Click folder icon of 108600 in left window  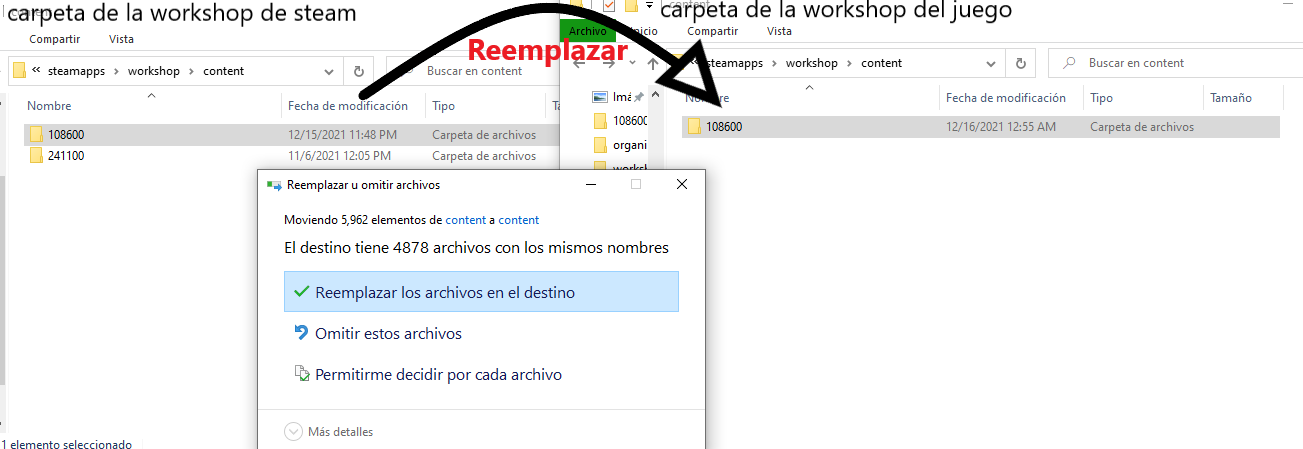[36, 134]
